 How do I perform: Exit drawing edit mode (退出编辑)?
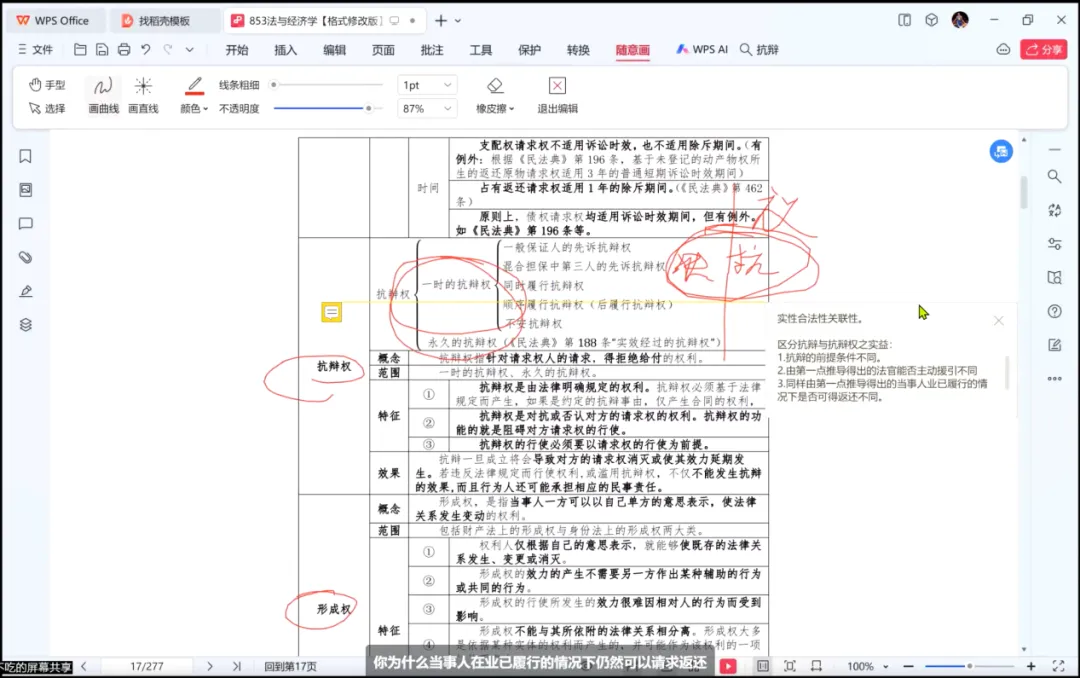point(557,95)
